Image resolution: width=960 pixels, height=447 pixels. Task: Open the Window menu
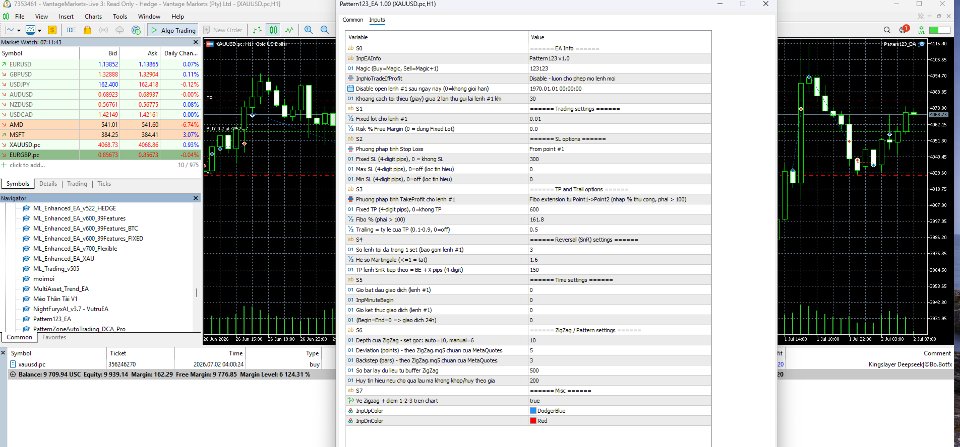click(149, 17)
